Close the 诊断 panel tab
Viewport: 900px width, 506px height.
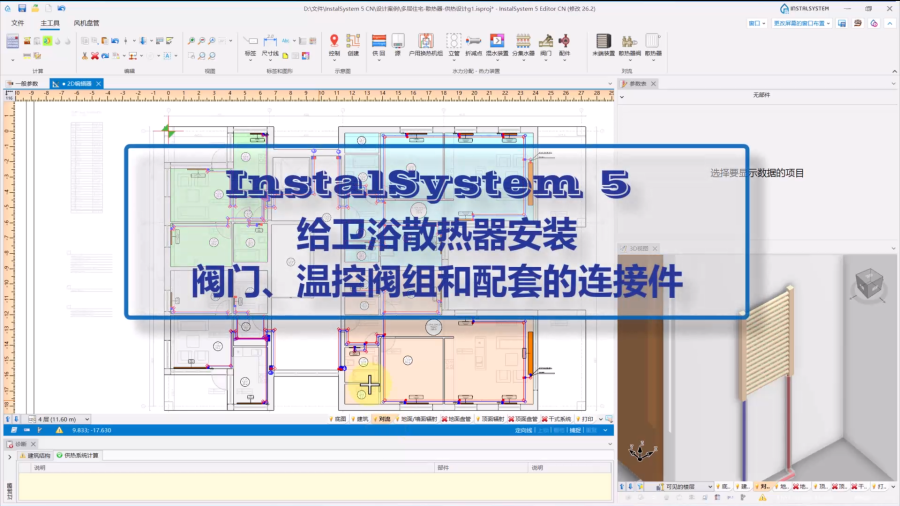point(33,444)
